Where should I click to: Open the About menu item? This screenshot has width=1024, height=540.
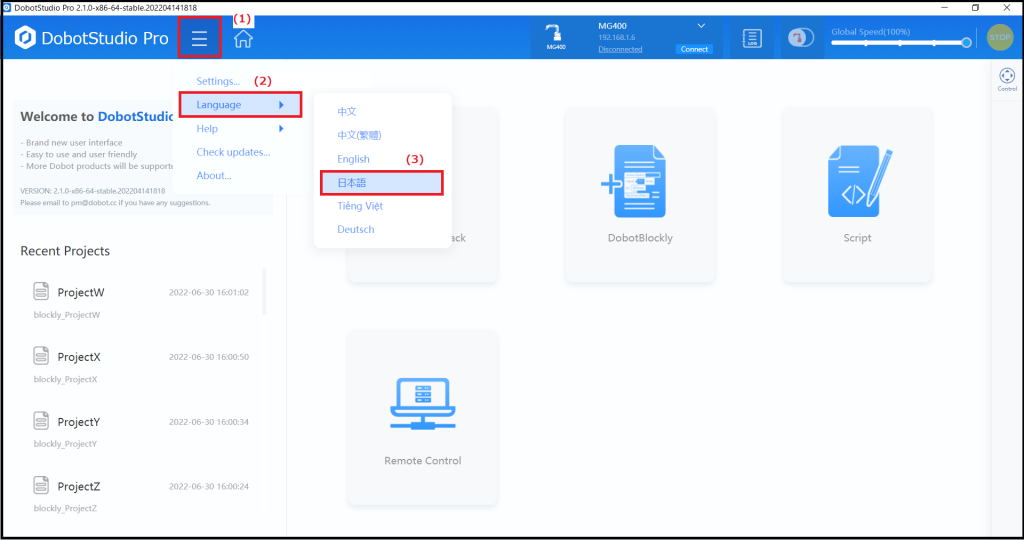point(214,176)
